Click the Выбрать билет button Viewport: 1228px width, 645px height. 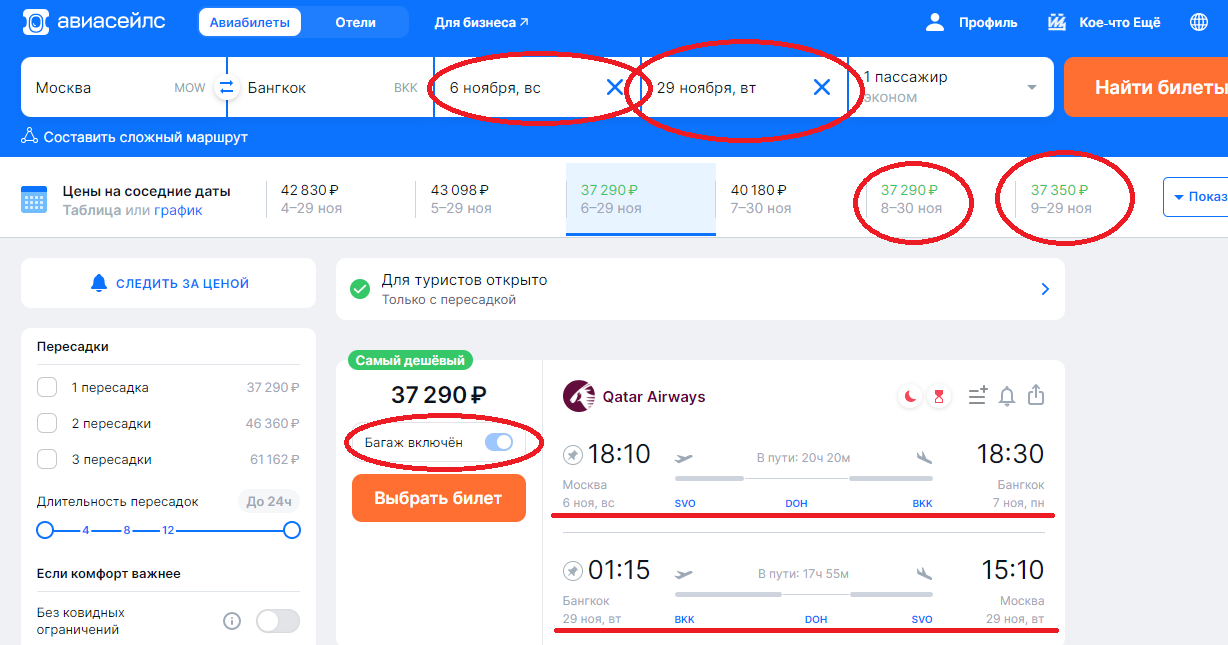[438, 498]
